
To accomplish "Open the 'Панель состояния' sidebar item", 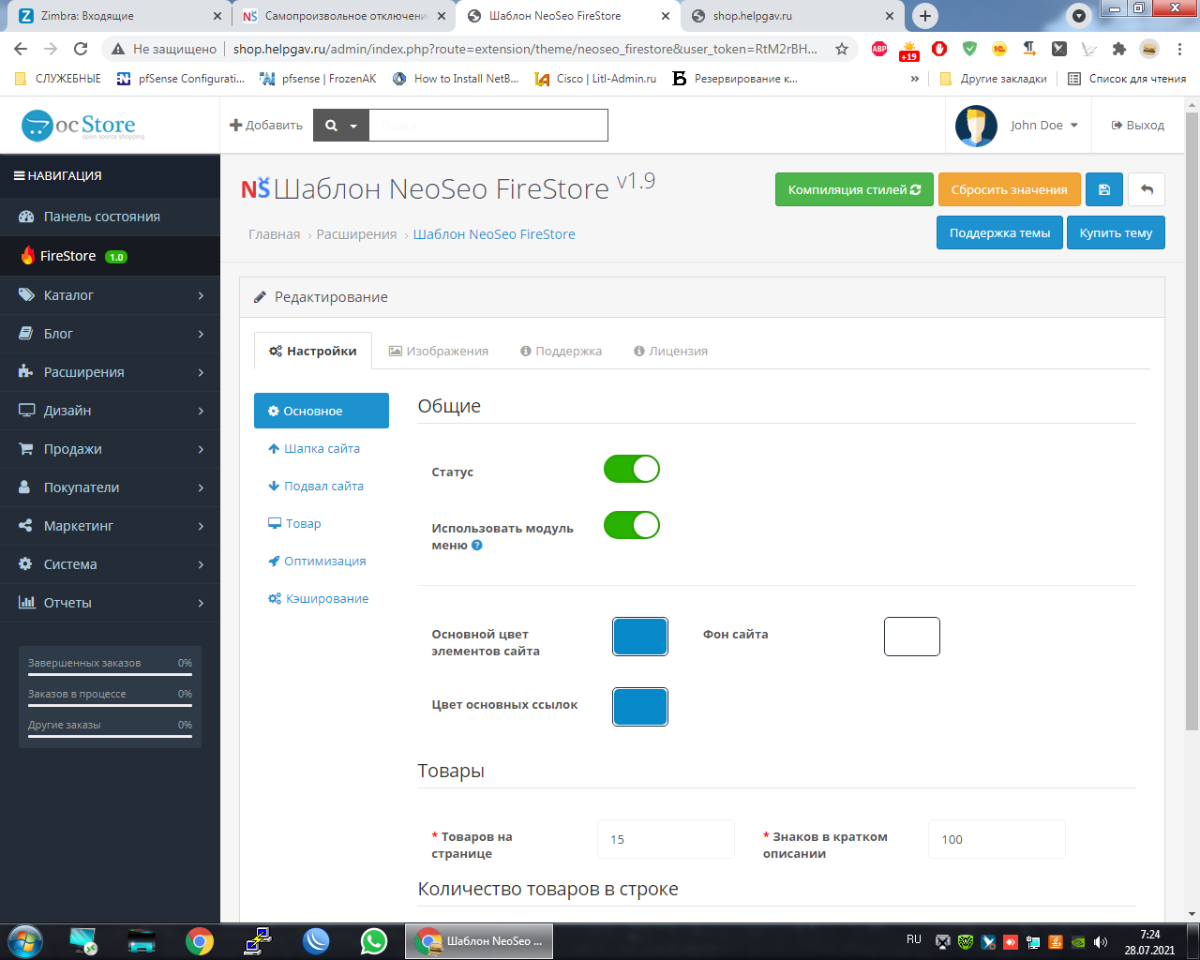I will (110, 217).
